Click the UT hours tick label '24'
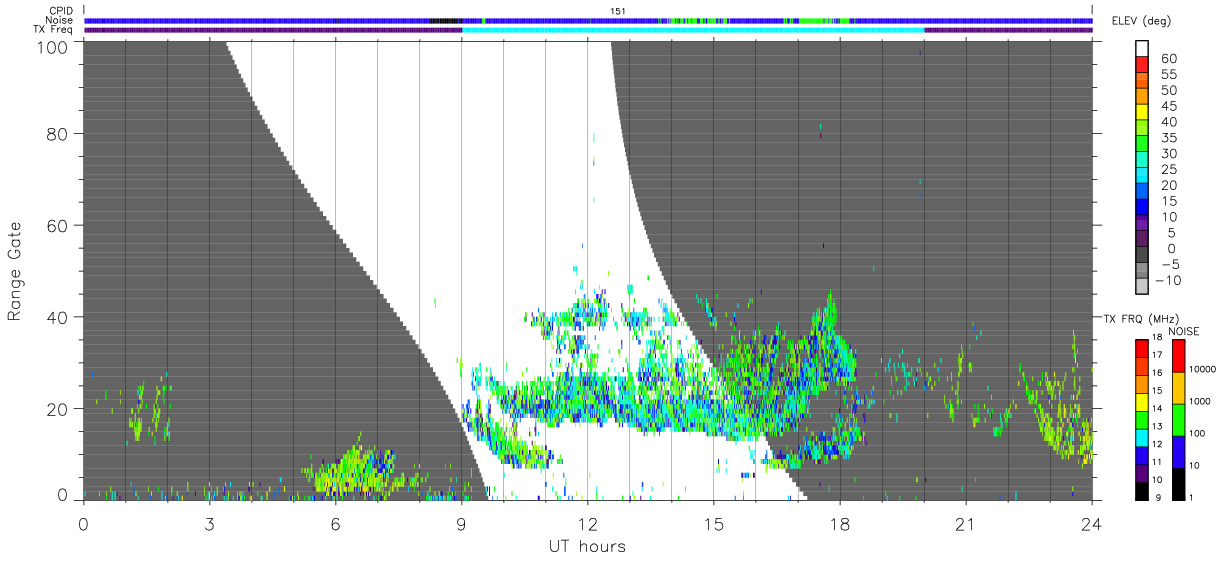The height and width of the screenshot is (567, 1228). [1091, 524]
